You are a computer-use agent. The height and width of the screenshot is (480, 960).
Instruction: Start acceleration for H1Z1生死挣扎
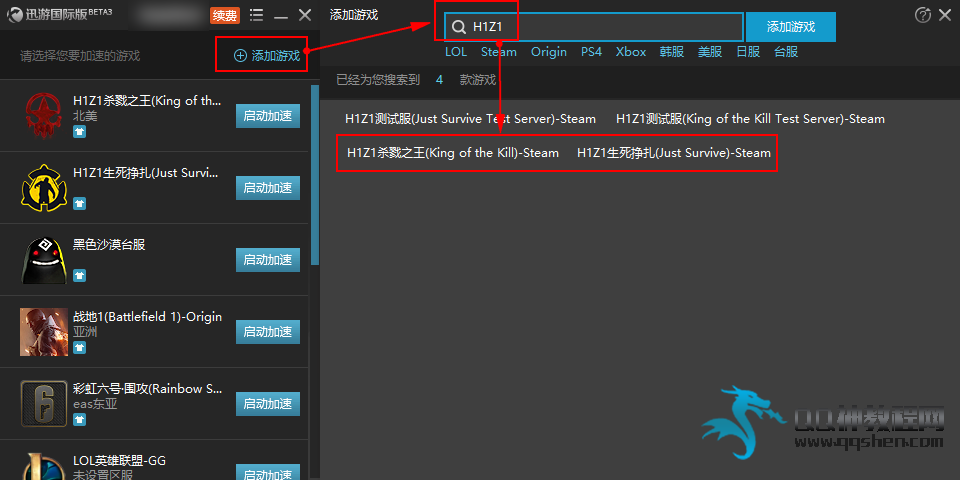pyautogui.click(x=268, y=188)
